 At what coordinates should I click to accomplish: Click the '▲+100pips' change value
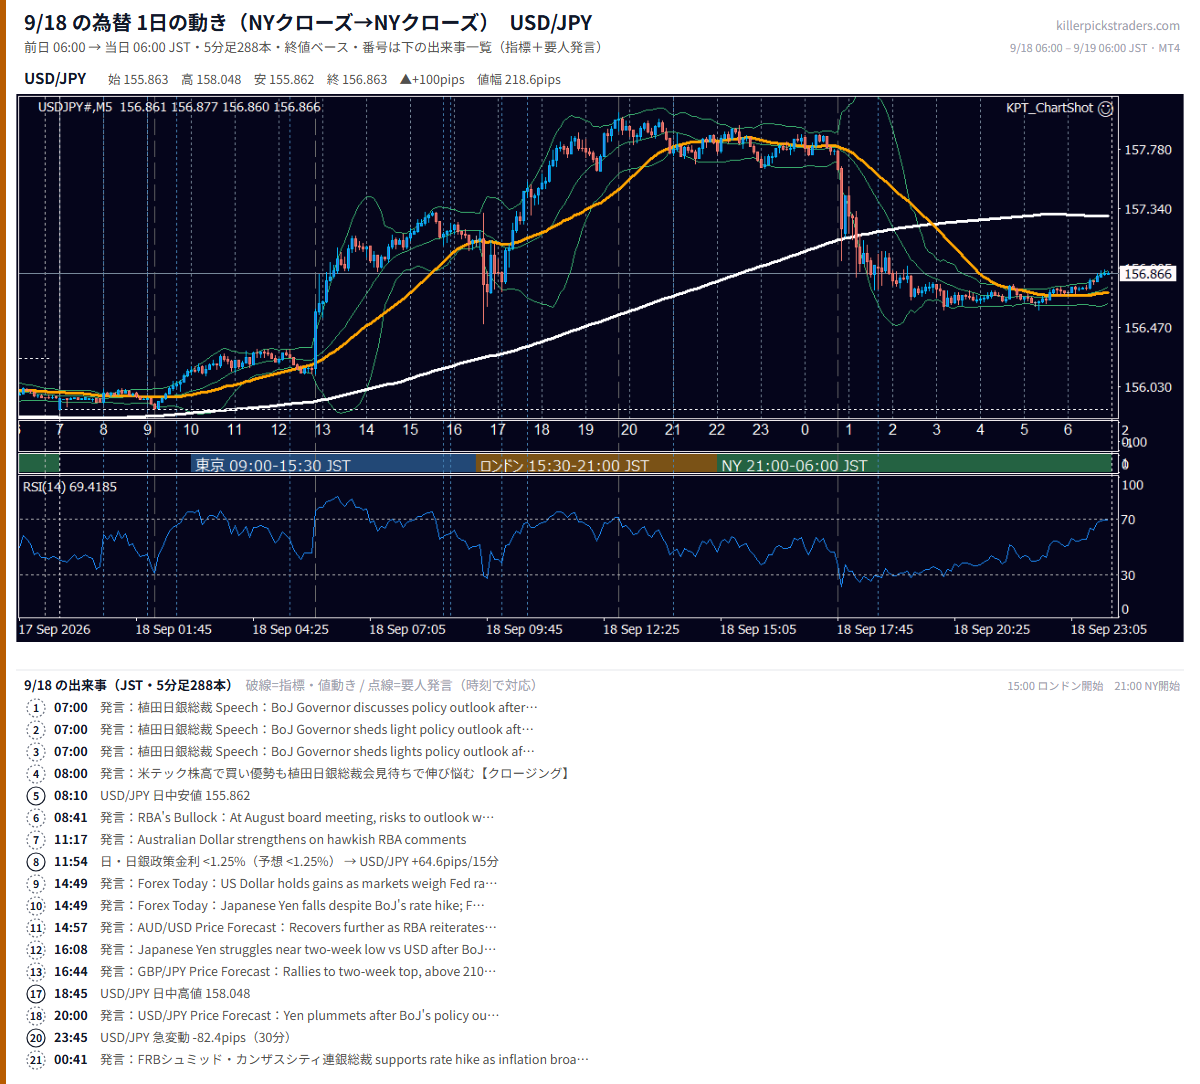pyautogui.click(x=432, y=80)
